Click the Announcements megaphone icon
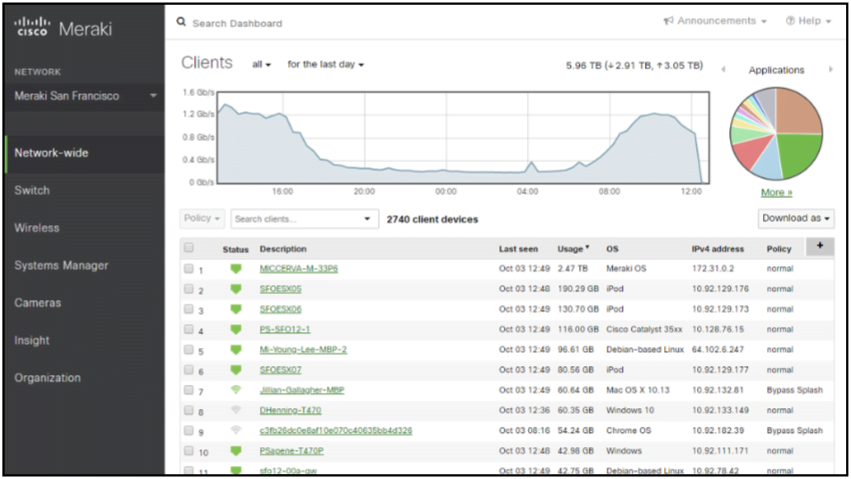The image size is (851, 479). (668, 21)
